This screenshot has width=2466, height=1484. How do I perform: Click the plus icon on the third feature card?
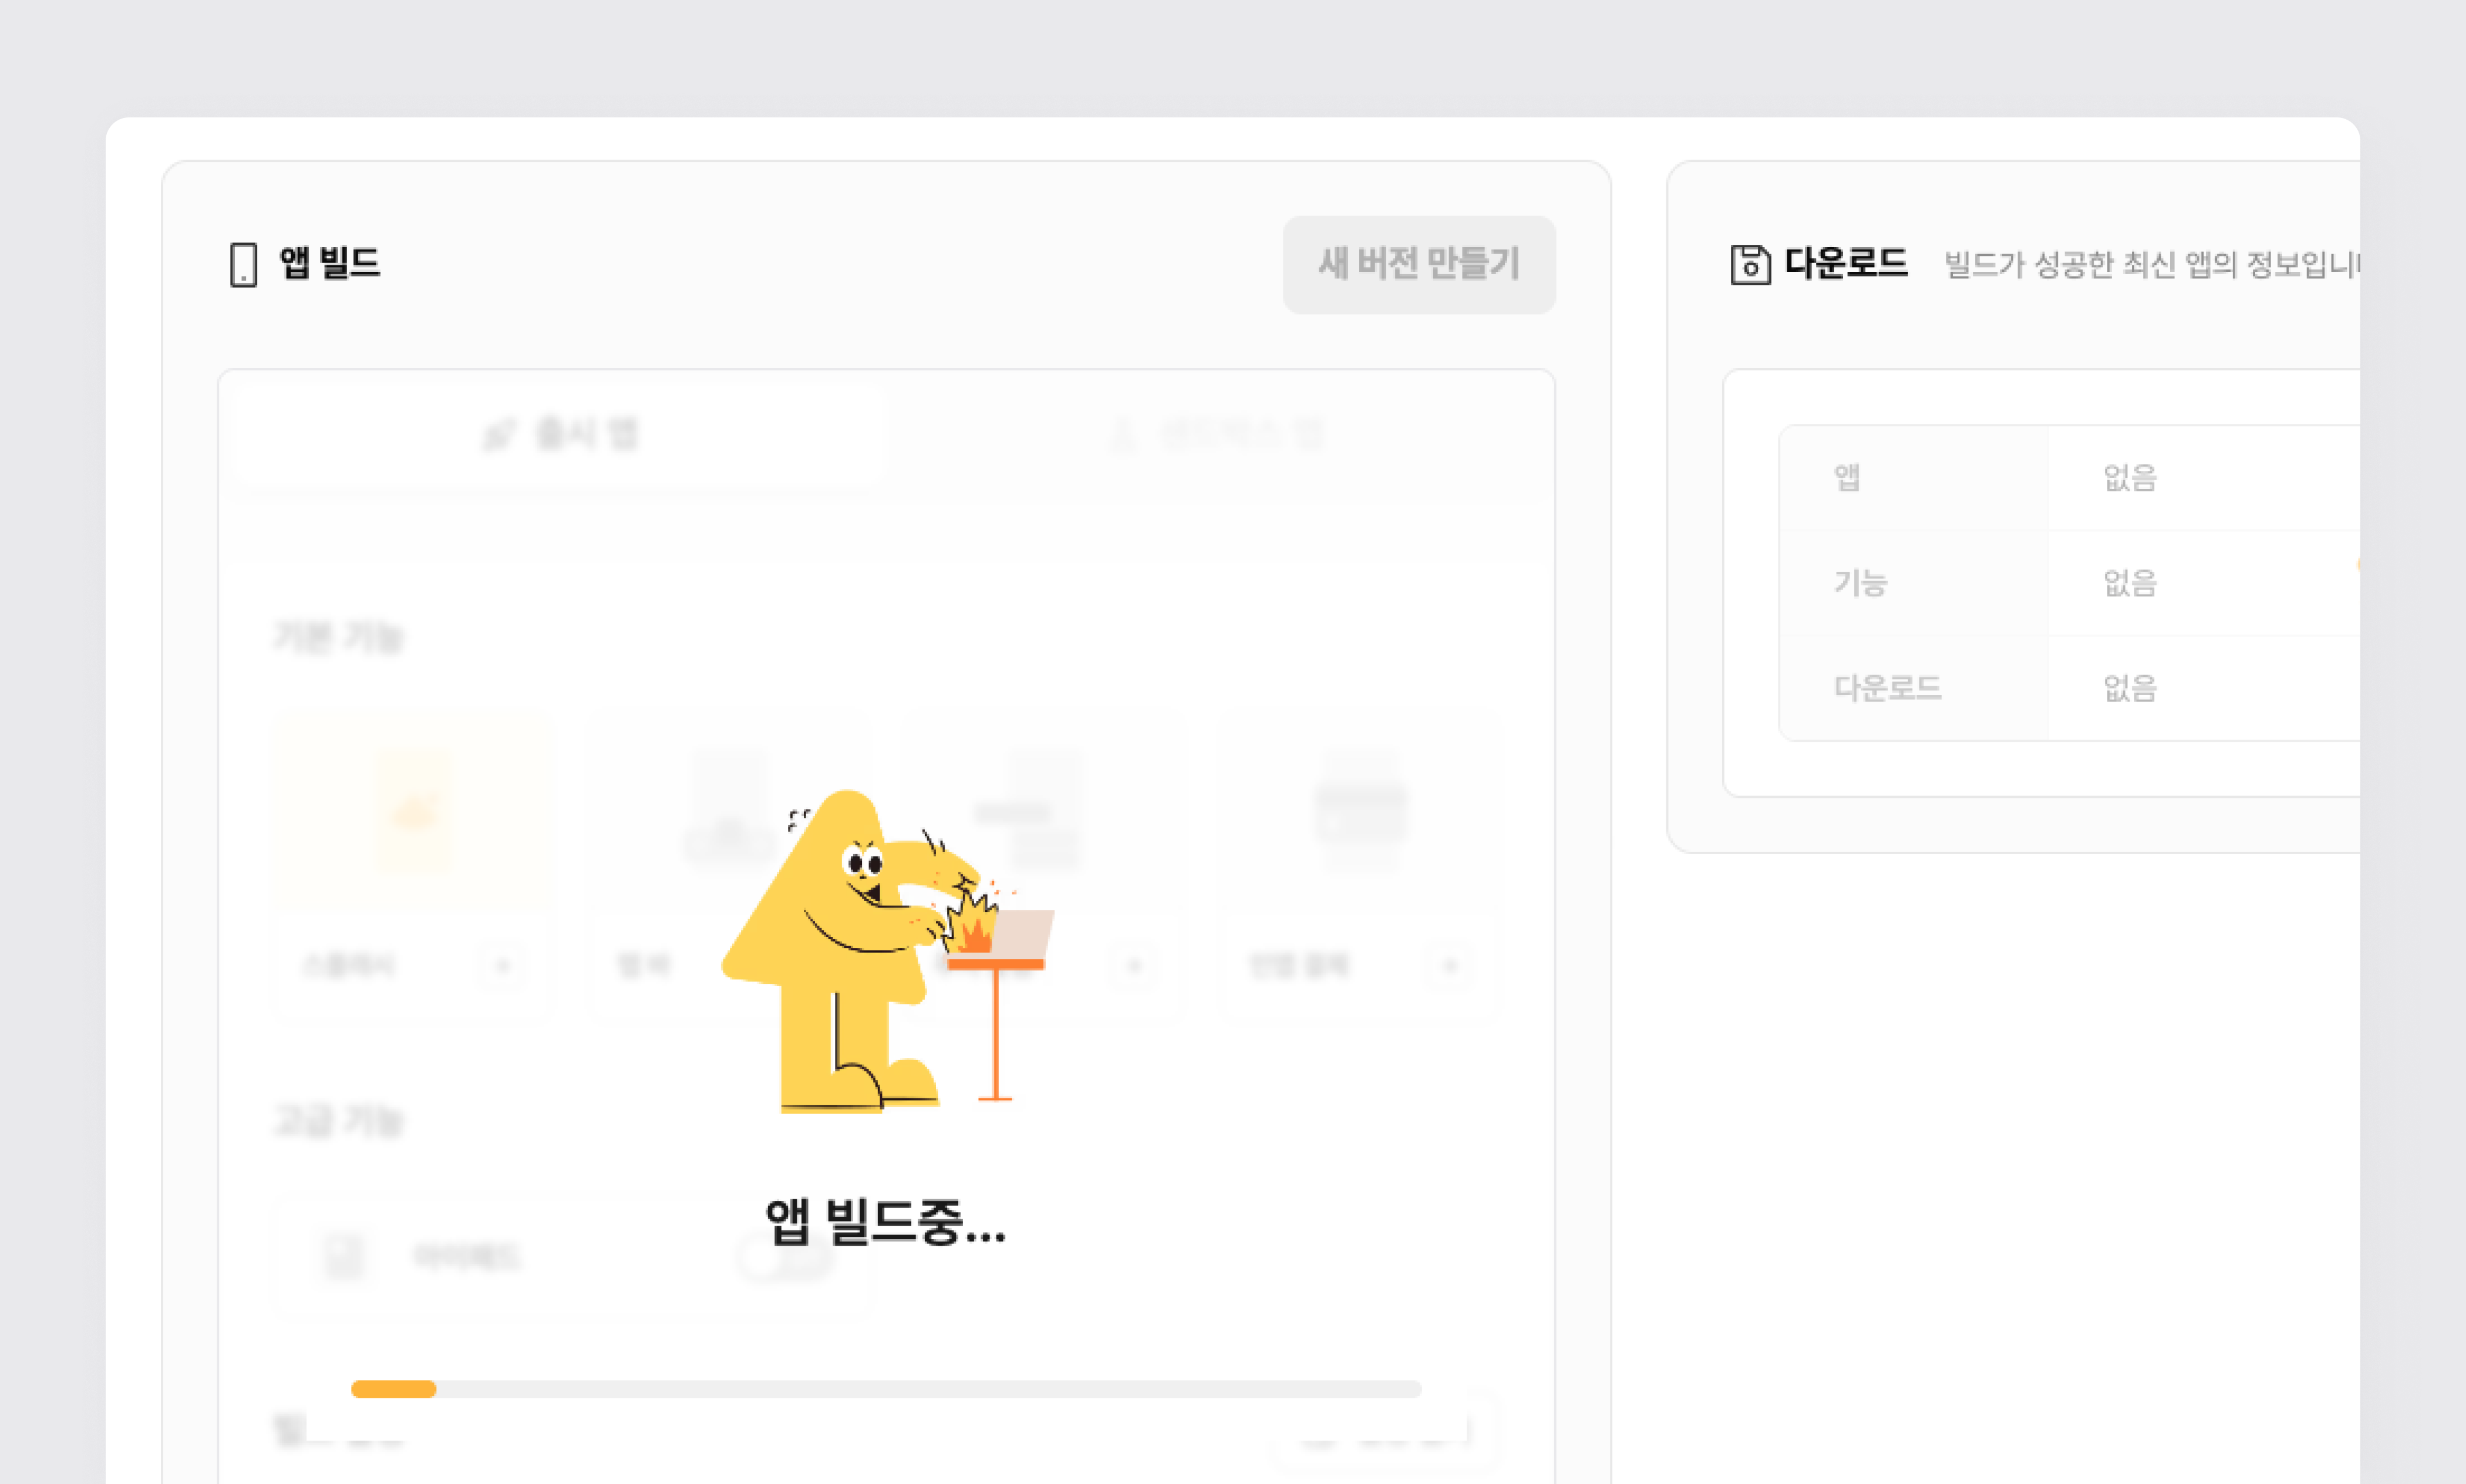click(x=1134, y=966)
